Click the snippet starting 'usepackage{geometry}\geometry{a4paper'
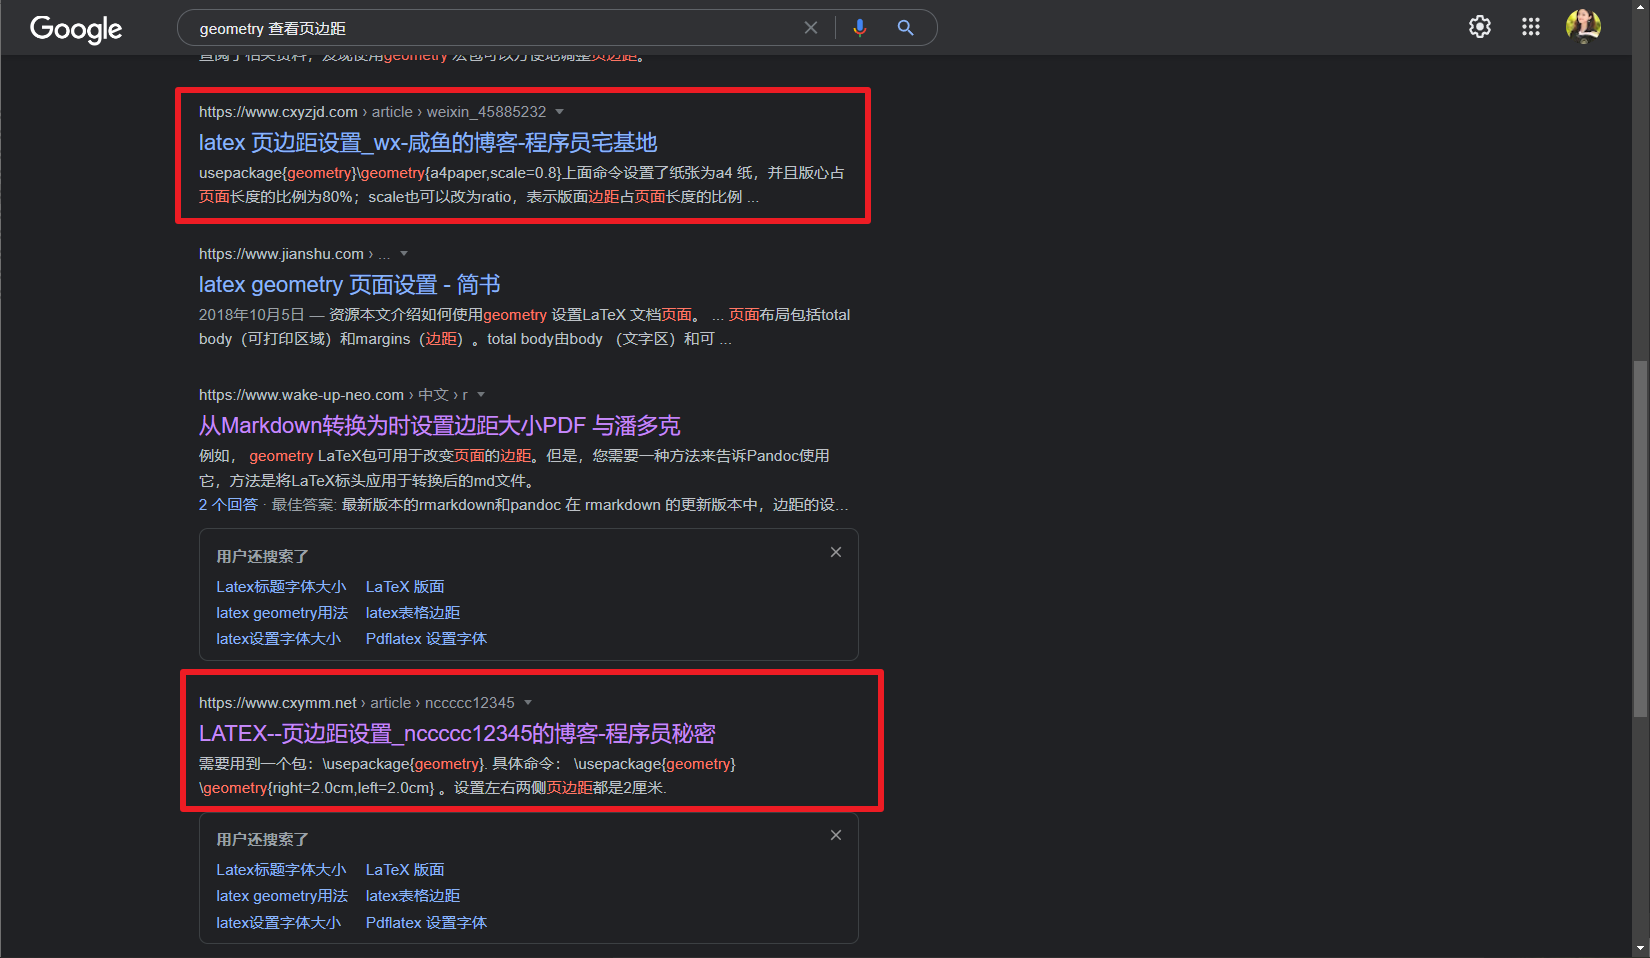1650x958 pixels. click(521, 185)
